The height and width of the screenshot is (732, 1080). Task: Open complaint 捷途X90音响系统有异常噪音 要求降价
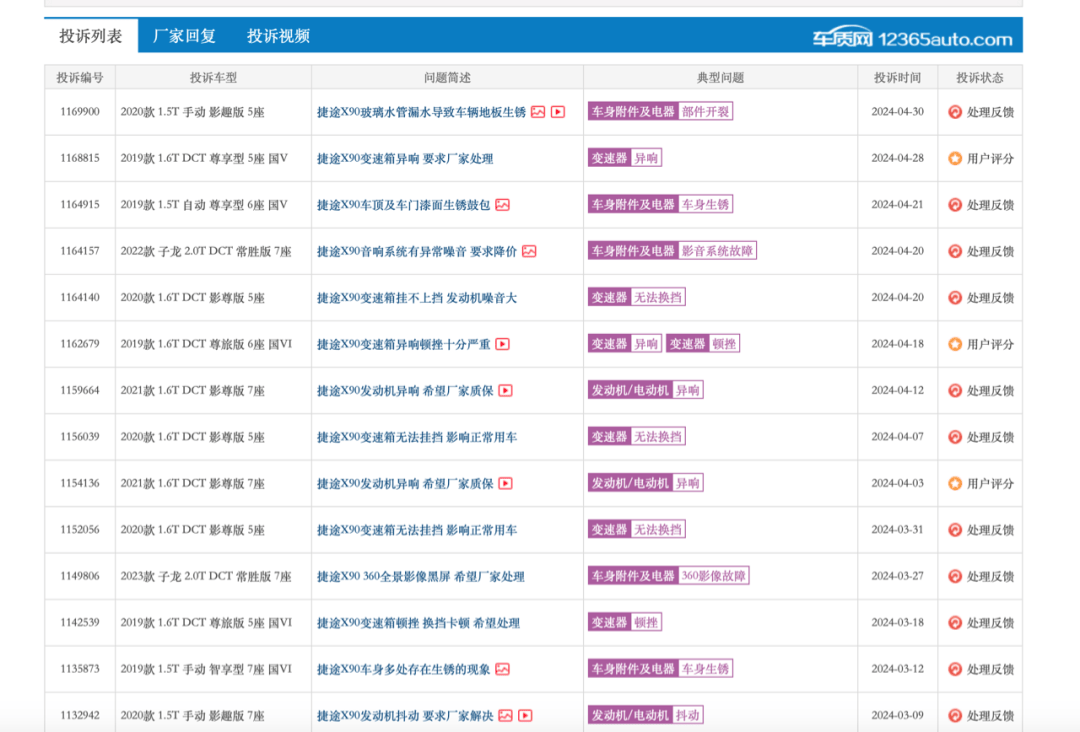[417, 251]
